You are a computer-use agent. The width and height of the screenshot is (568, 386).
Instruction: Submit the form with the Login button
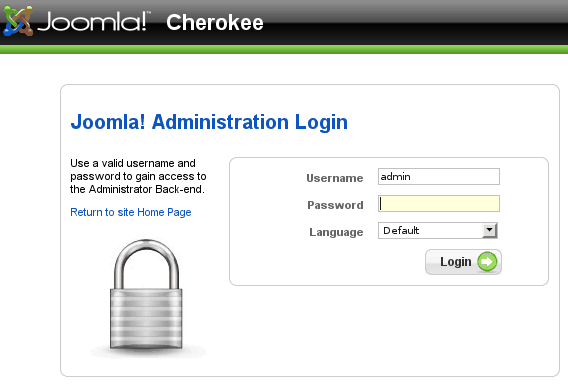[x=463, y=261]
